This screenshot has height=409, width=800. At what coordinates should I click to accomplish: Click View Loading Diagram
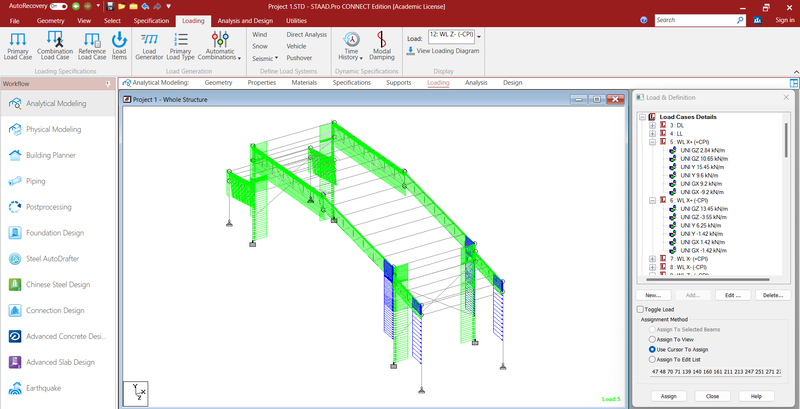point(443,51)
